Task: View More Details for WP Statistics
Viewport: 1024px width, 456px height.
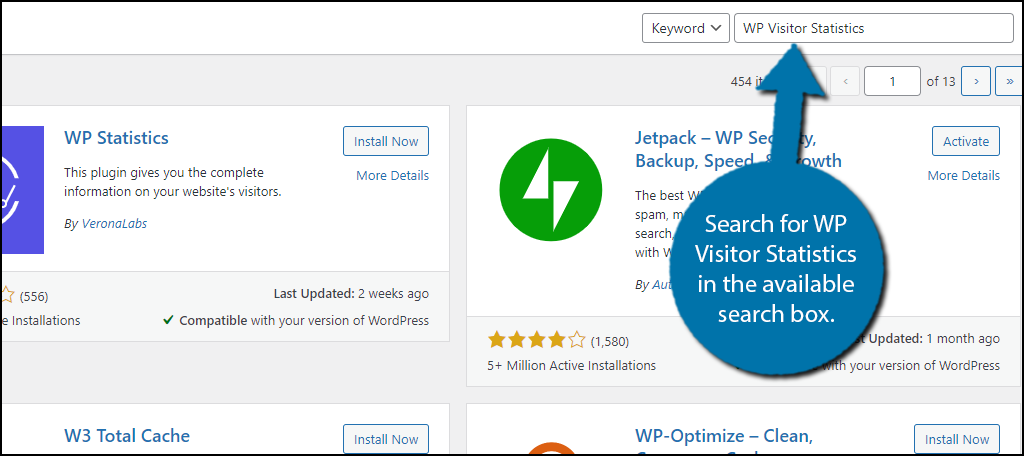Action: tap(392, 176)
